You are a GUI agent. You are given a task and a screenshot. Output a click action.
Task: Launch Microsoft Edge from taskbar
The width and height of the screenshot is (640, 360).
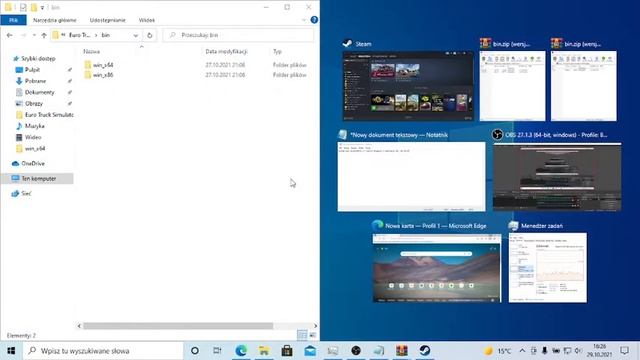coord(241,351)
